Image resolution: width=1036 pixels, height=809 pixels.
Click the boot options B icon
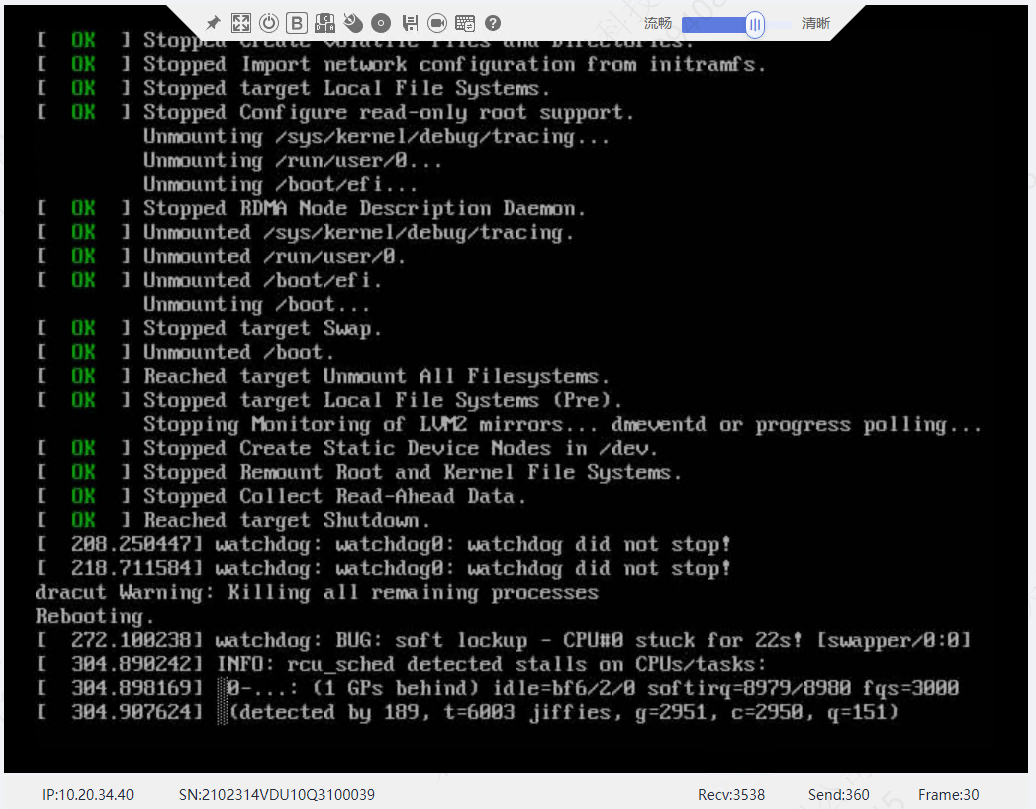(297, 23)
